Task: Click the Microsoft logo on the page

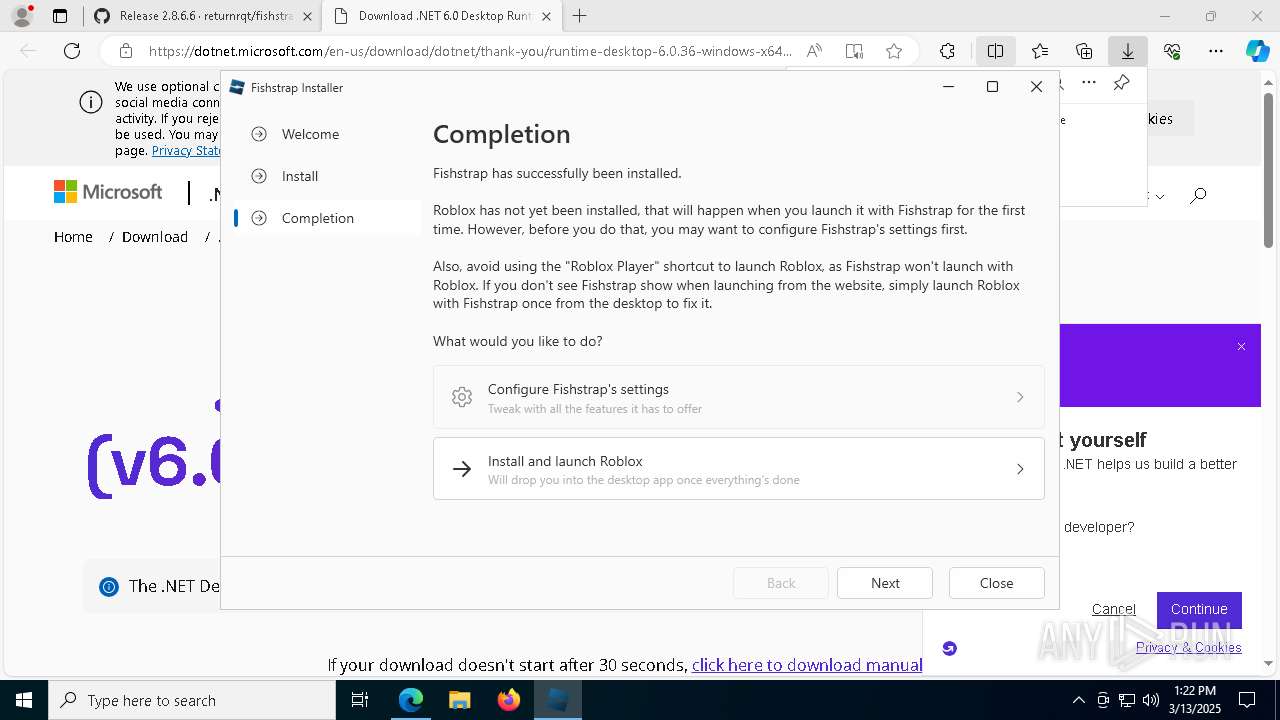Action: click(108, 192)
